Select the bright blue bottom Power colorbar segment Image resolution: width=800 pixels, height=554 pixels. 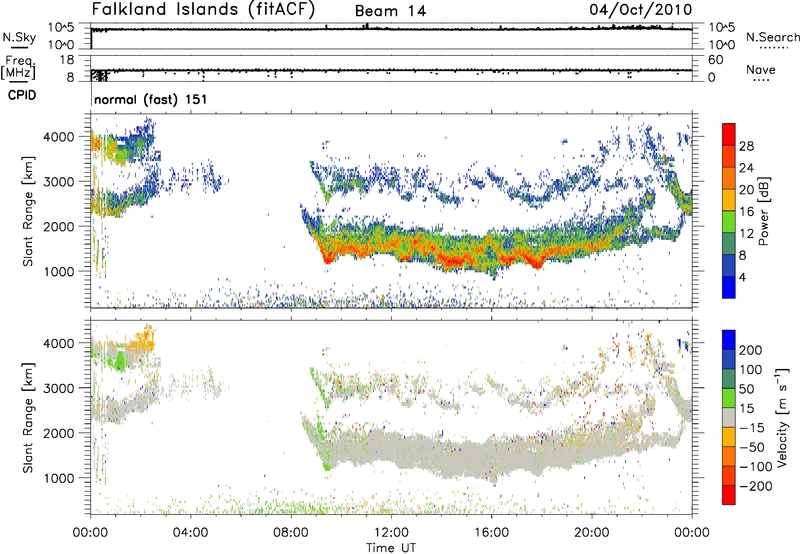[729, 287]
